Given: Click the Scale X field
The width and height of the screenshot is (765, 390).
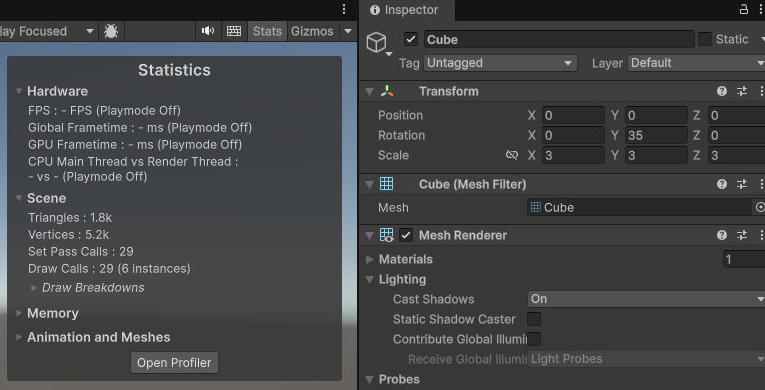Looking at the screenshot, I should pos(573,155).
